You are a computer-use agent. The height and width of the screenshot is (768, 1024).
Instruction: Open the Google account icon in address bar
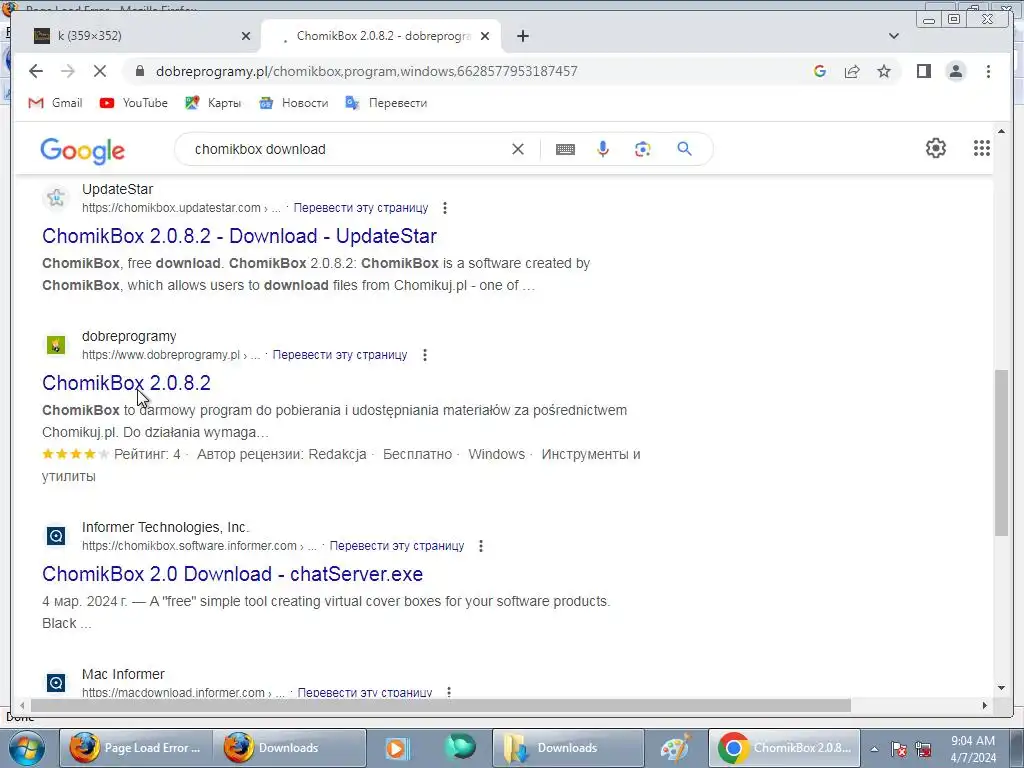[x=820, y=71]
